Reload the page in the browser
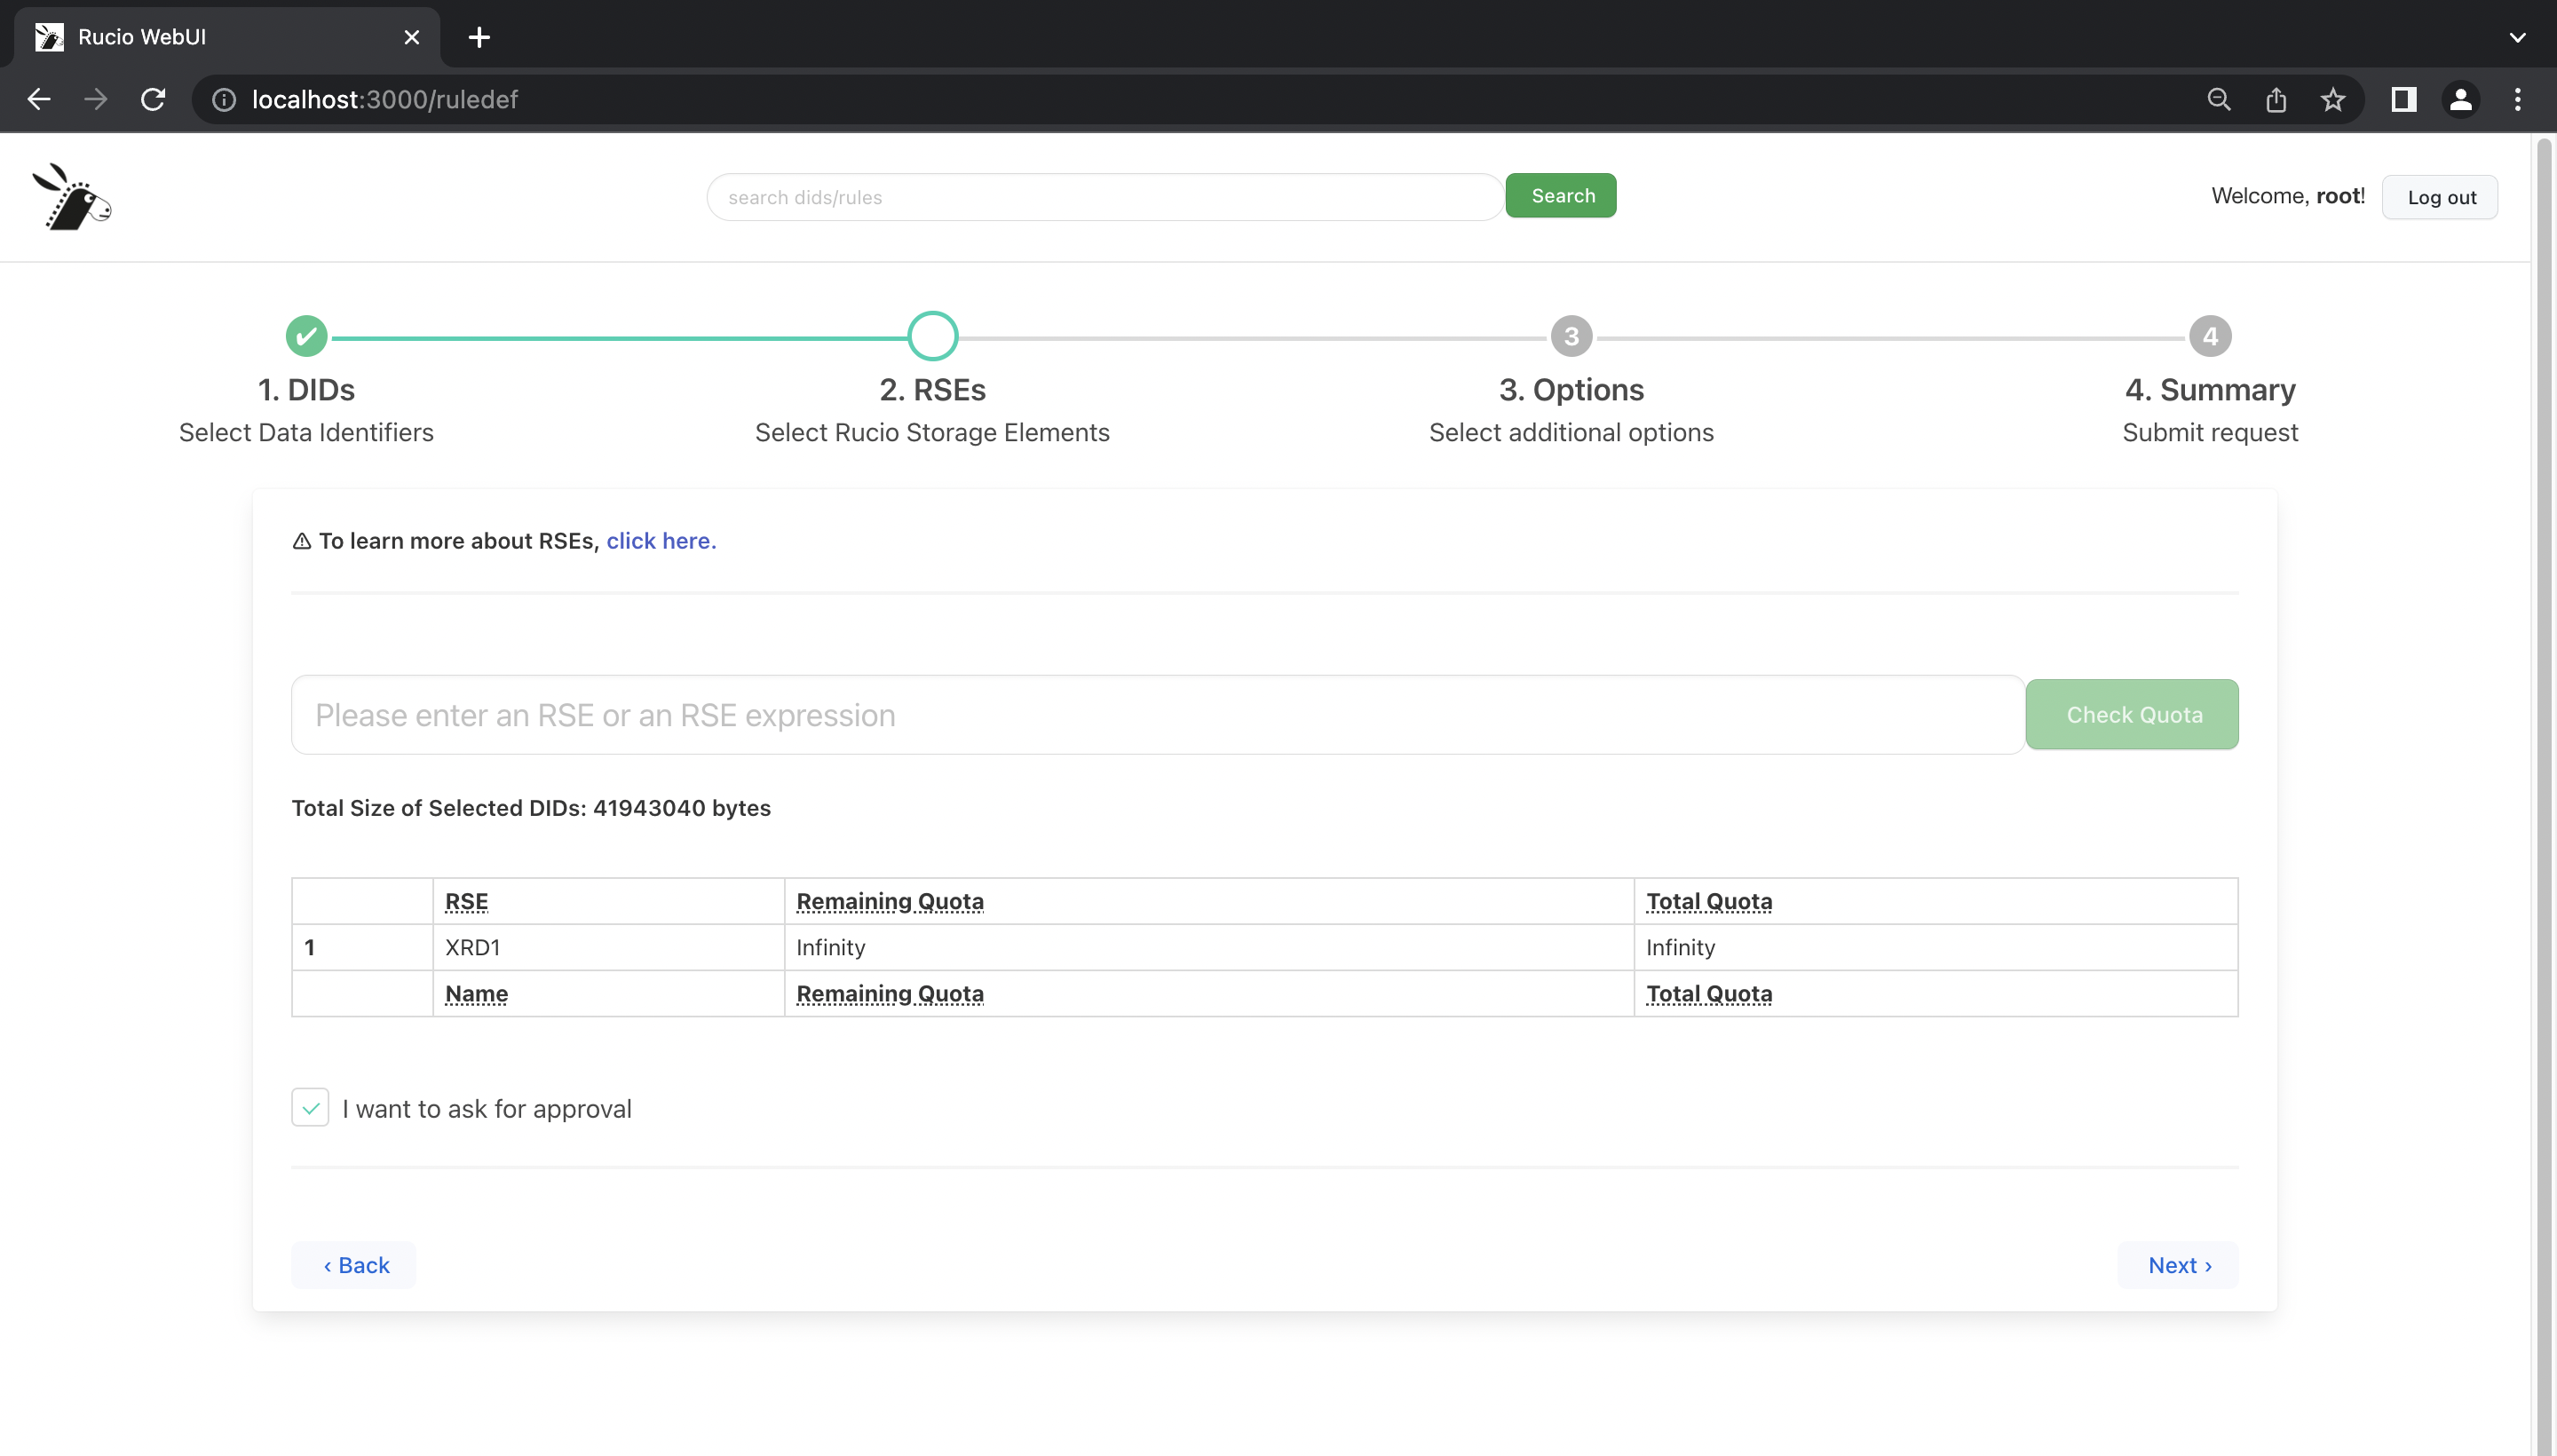 (x=153, y=99)
